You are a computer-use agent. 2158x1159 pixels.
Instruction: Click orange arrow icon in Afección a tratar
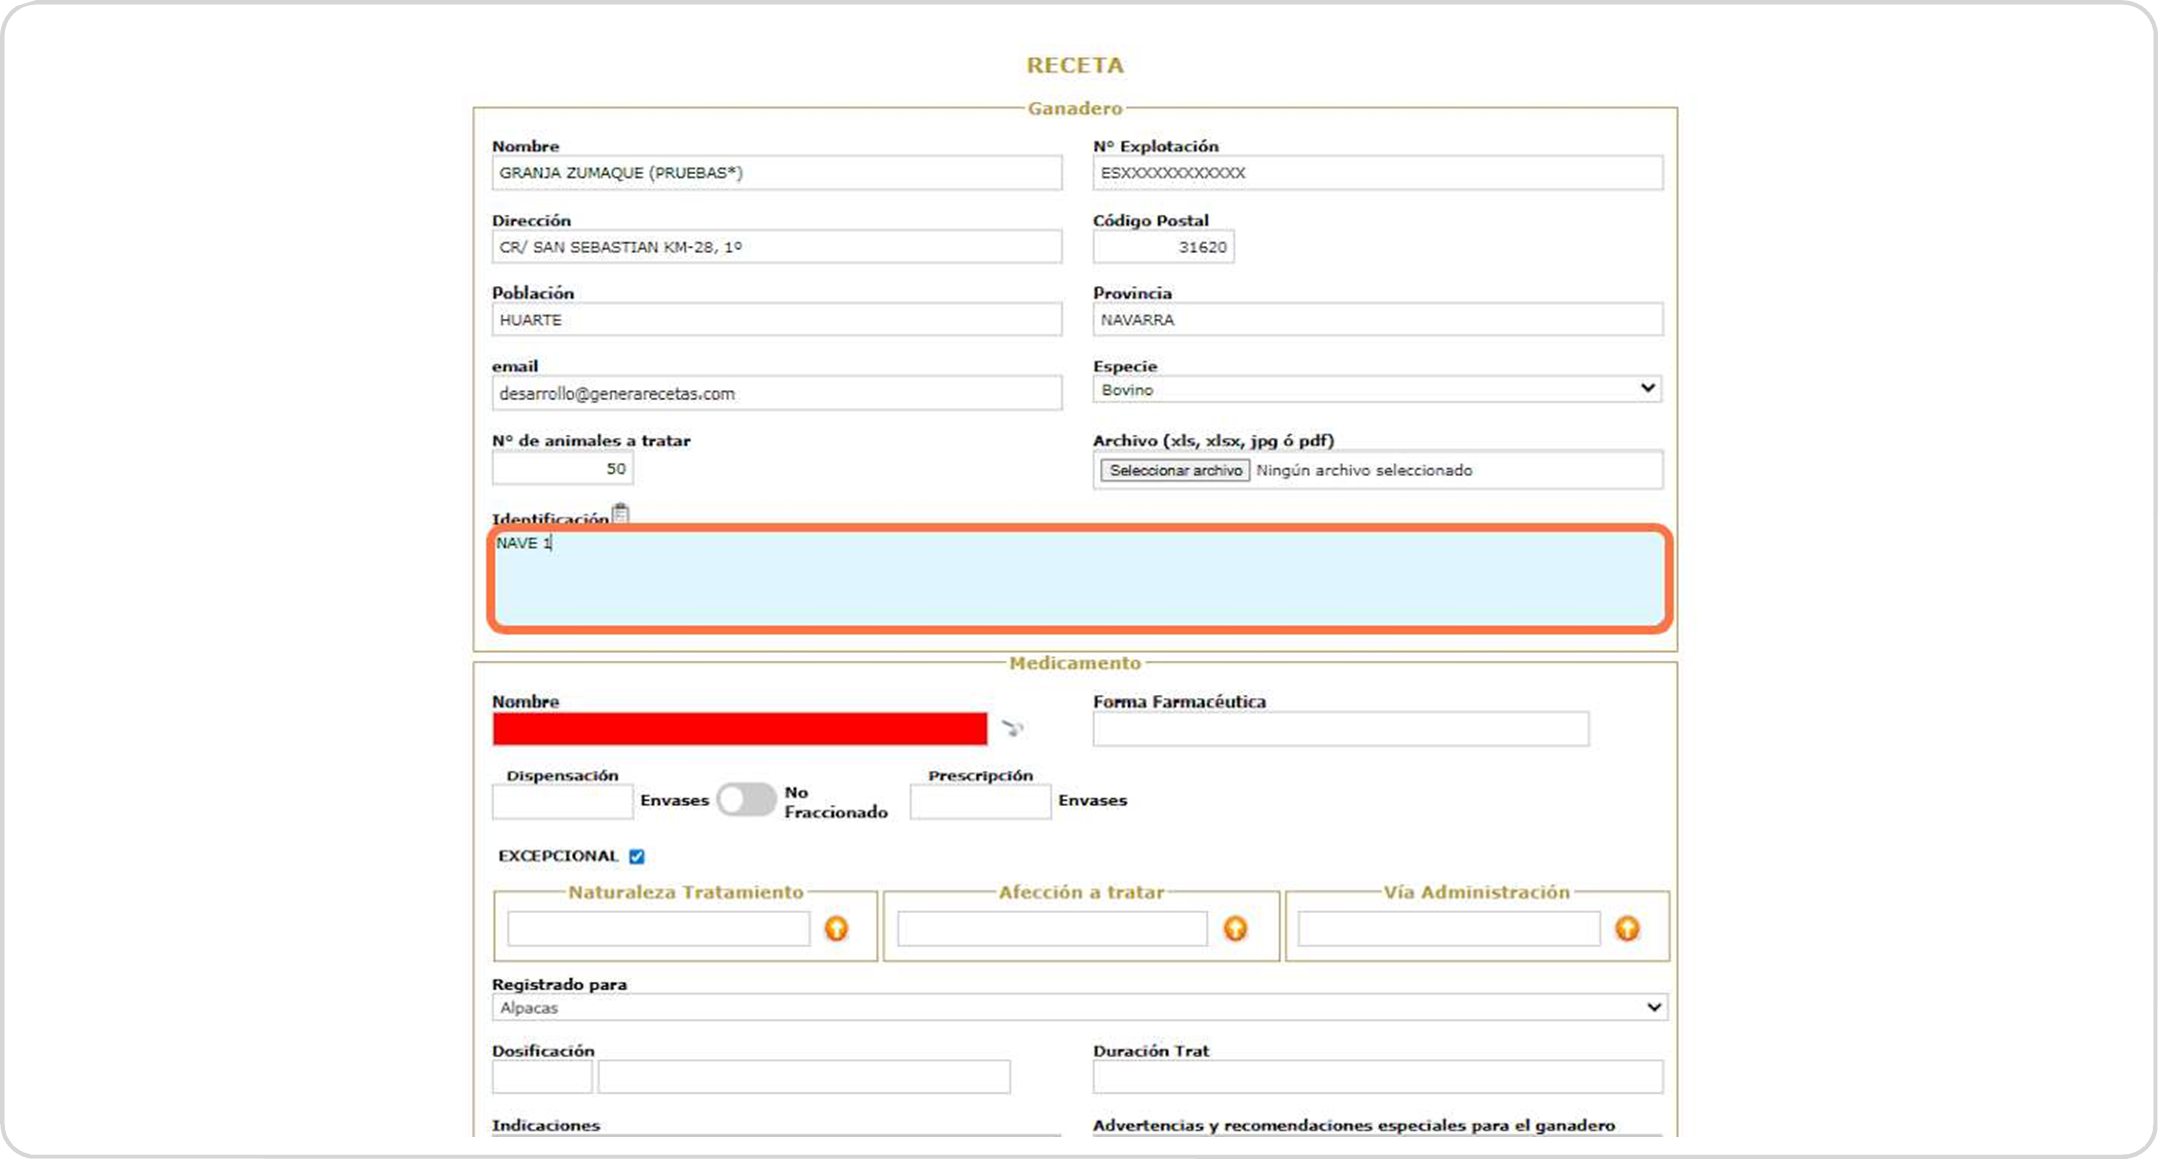[x=1235, y=929]
